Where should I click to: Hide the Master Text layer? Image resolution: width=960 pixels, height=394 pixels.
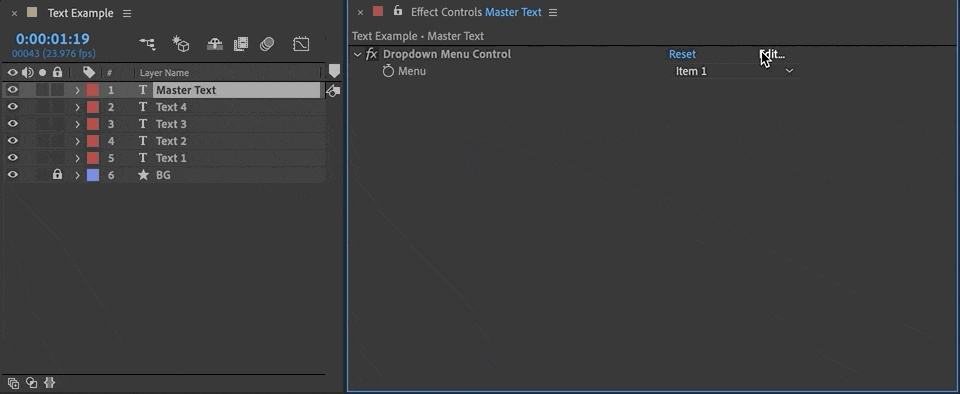point(13,90)
